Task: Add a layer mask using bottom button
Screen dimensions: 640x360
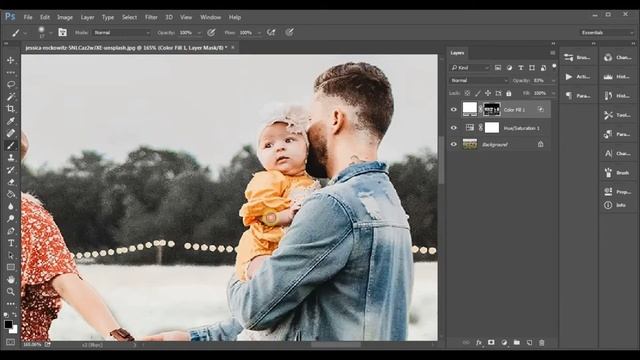Action: click(x=491, y=343)
